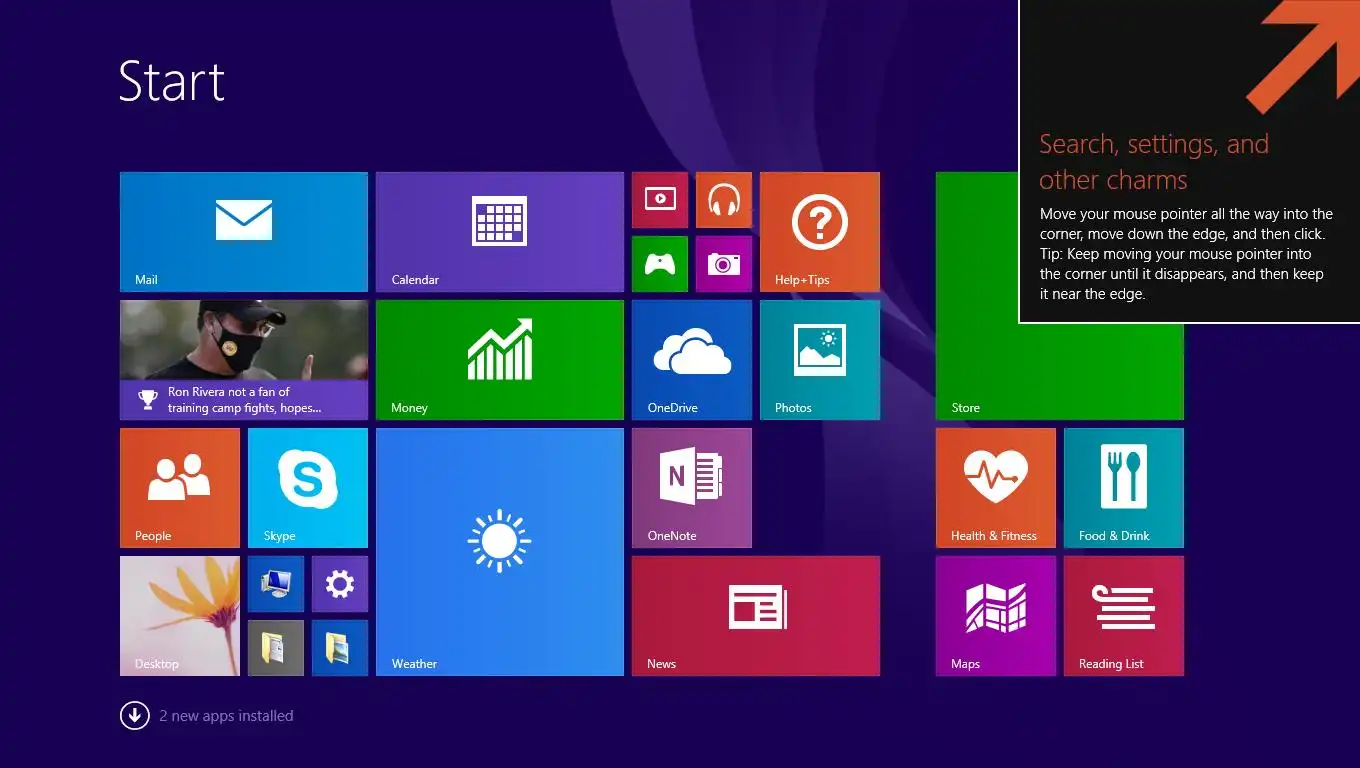The image size is (1360, 768).
Task: Launch the Maps tile
Action: coord(996,616)
